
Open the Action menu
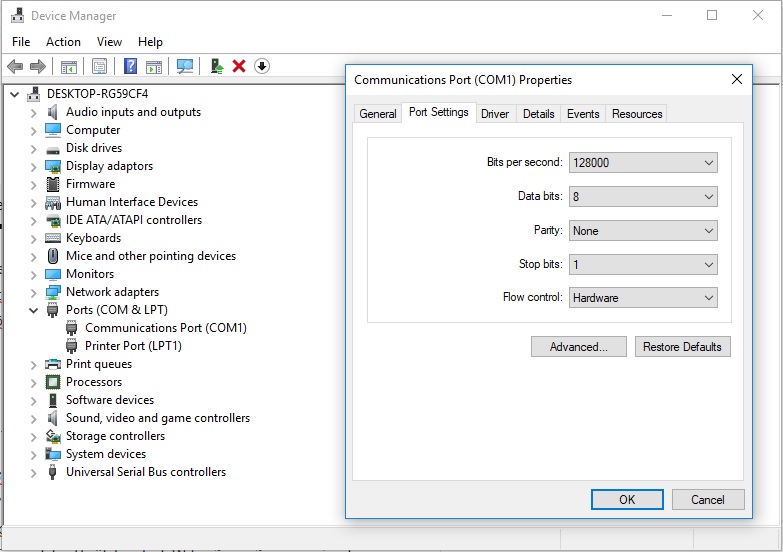(63, 42)
